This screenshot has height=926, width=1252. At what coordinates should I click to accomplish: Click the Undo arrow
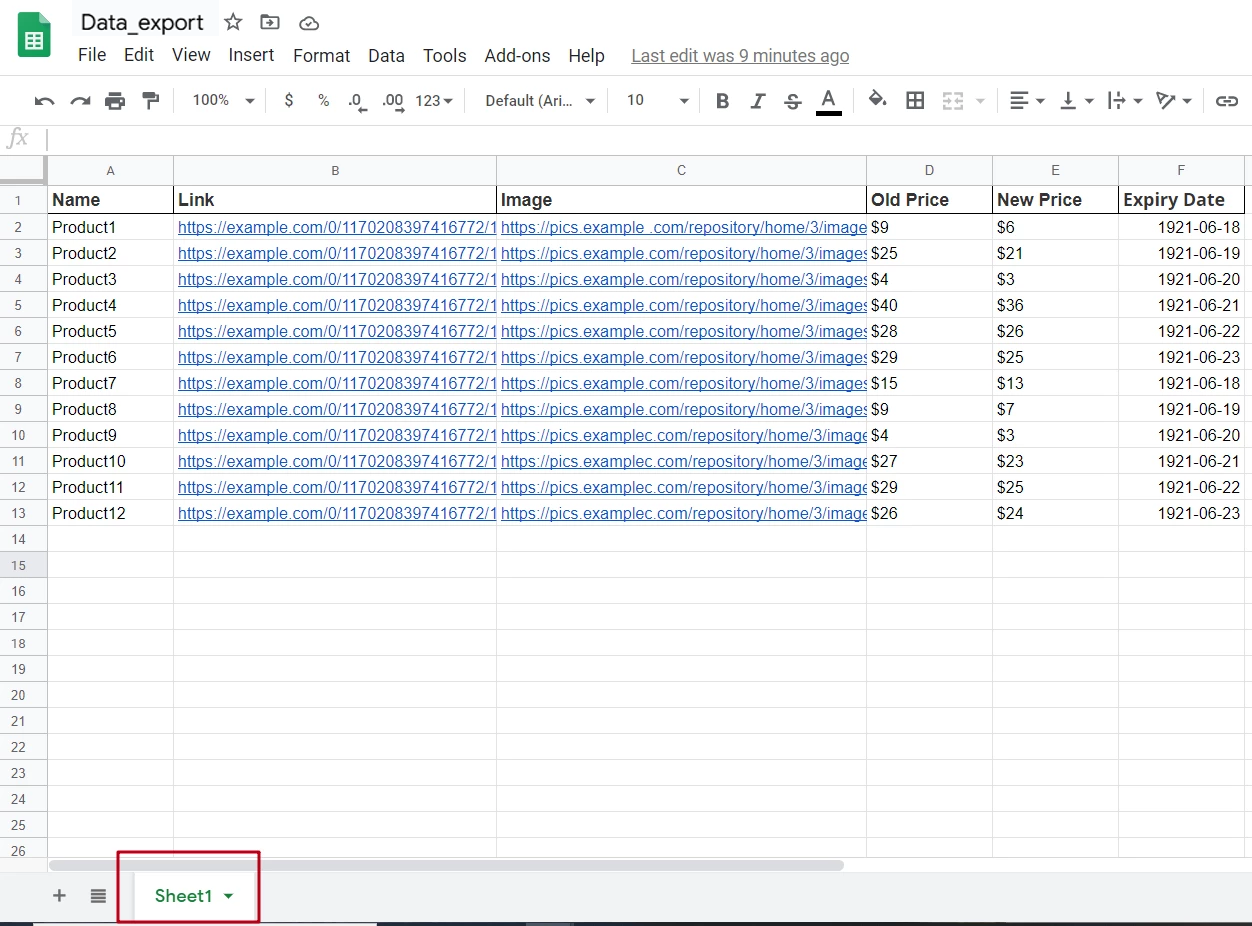45,101
